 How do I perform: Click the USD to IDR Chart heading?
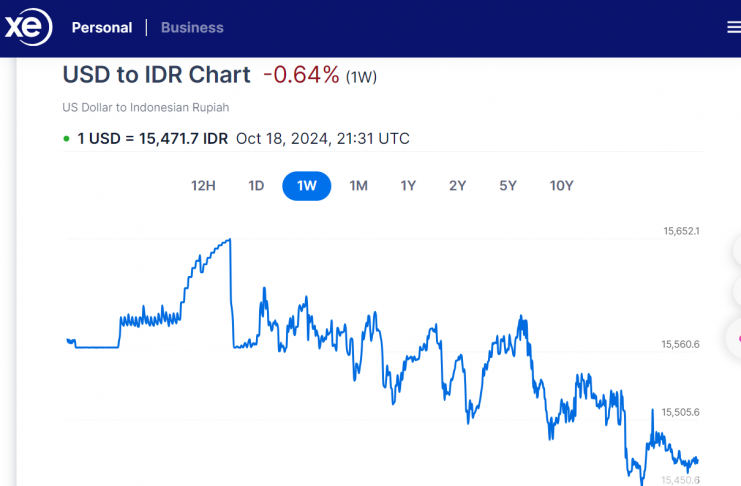click(157, 75)
